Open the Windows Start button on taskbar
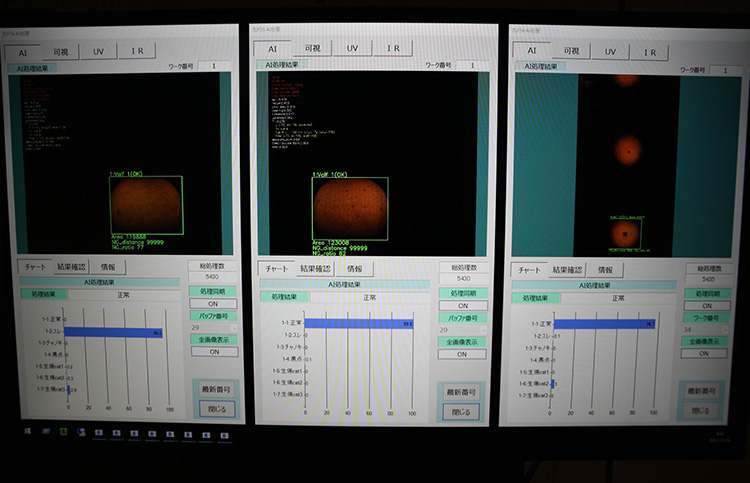The height and width of the screenshot is (483, 750). pos(28,431)
